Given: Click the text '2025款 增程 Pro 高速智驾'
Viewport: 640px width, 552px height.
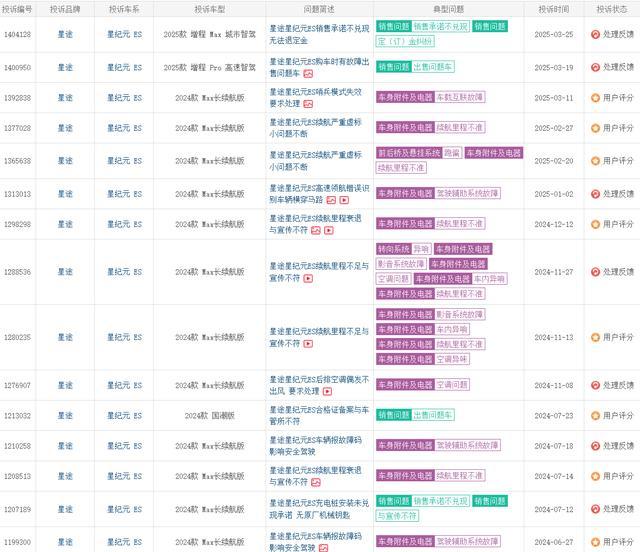Looking at the screenshot, I should tap(209, 67).
